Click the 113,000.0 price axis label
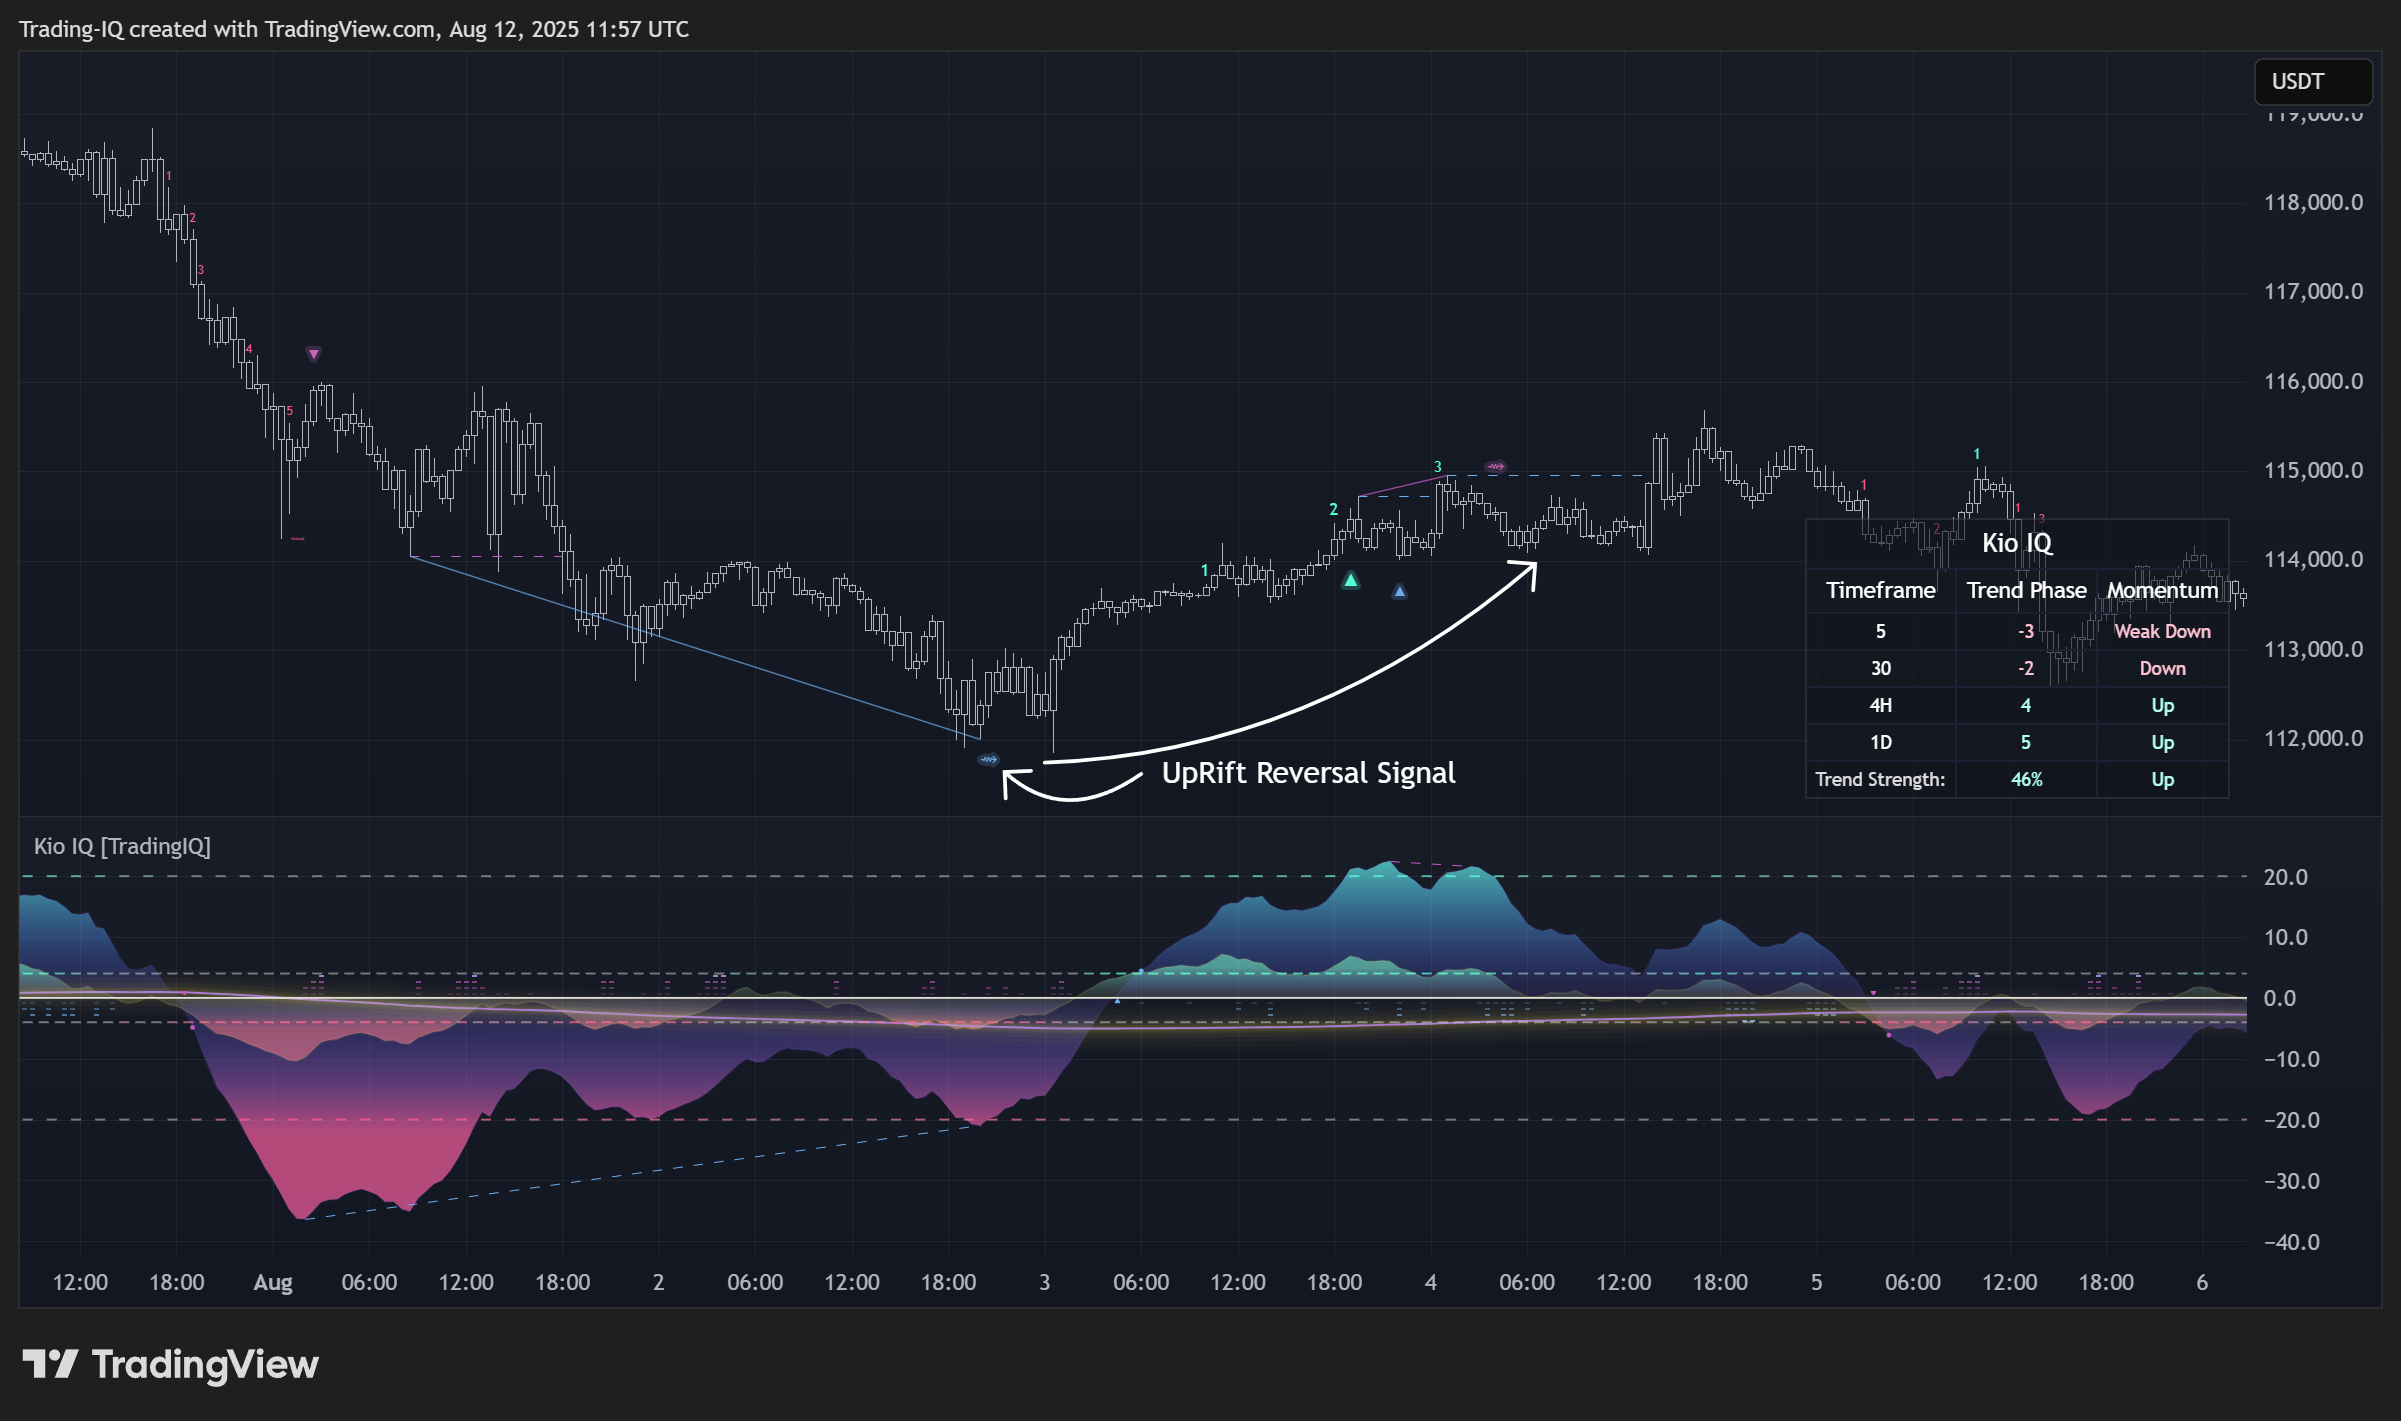 pos(2313,650)
